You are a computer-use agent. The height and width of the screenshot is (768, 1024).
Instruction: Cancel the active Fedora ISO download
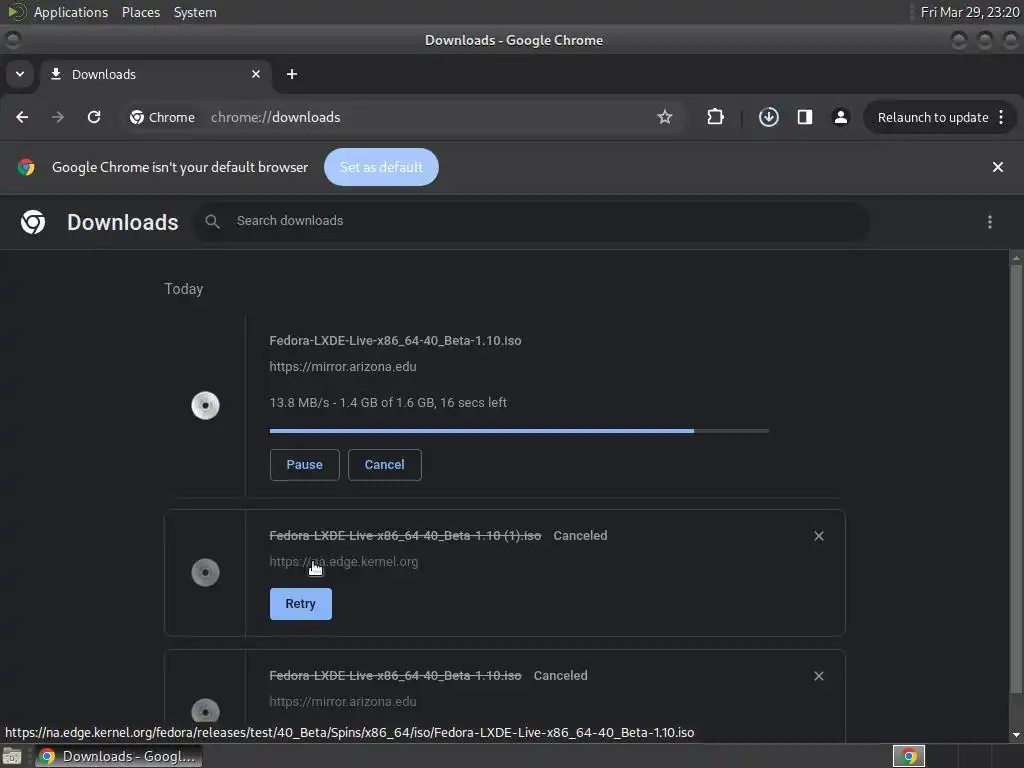click(x=385, y=465)
